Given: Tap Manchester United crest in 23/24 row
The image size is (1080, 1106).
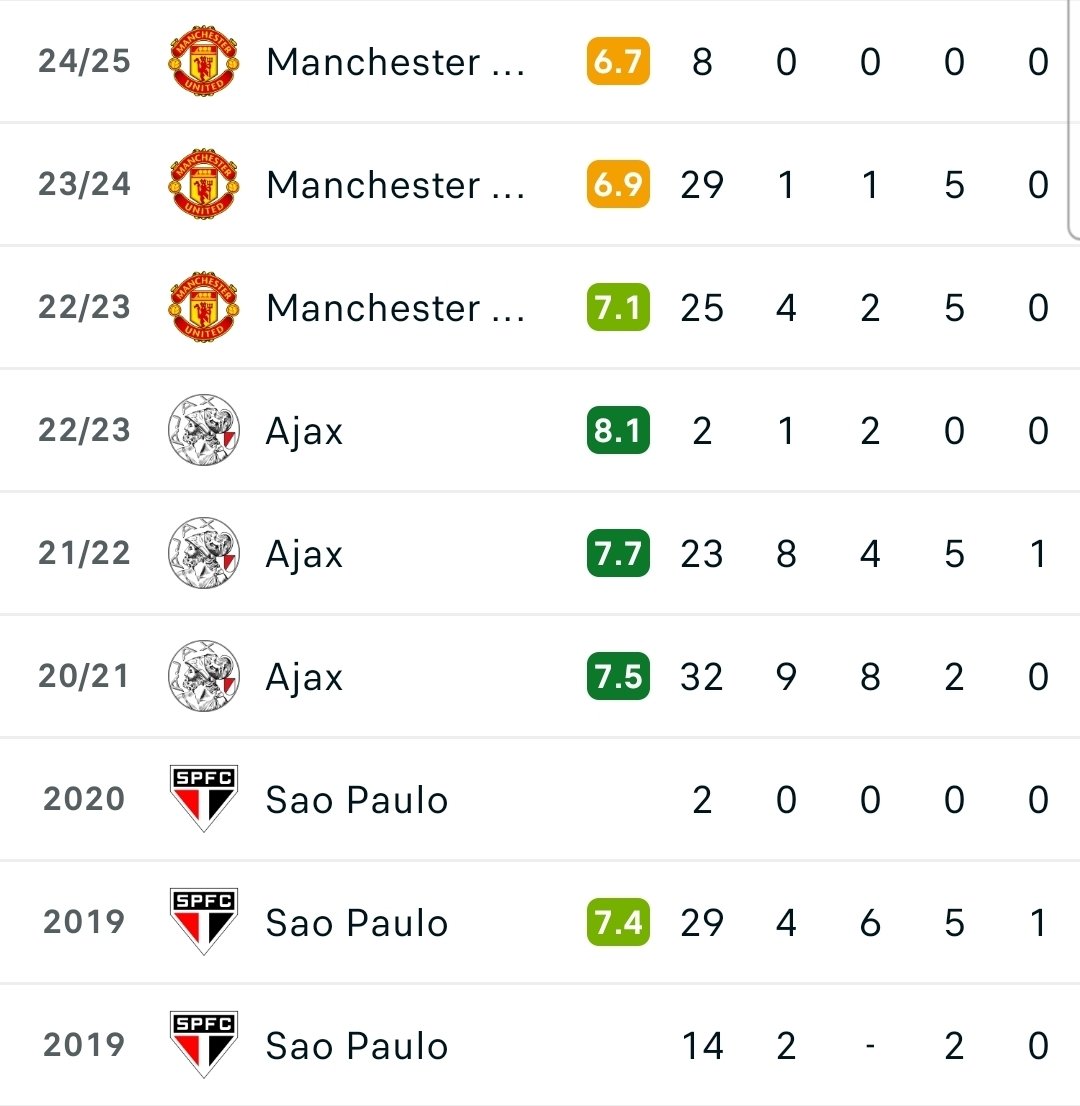Looking at the screenshot, I should point(204,184).
